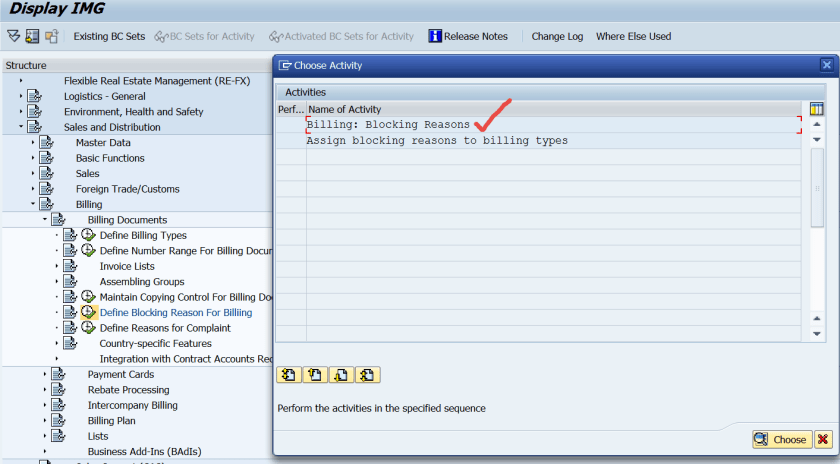
Task: Open documentation icon for Intercompany Billing
Action: [58, 405]
